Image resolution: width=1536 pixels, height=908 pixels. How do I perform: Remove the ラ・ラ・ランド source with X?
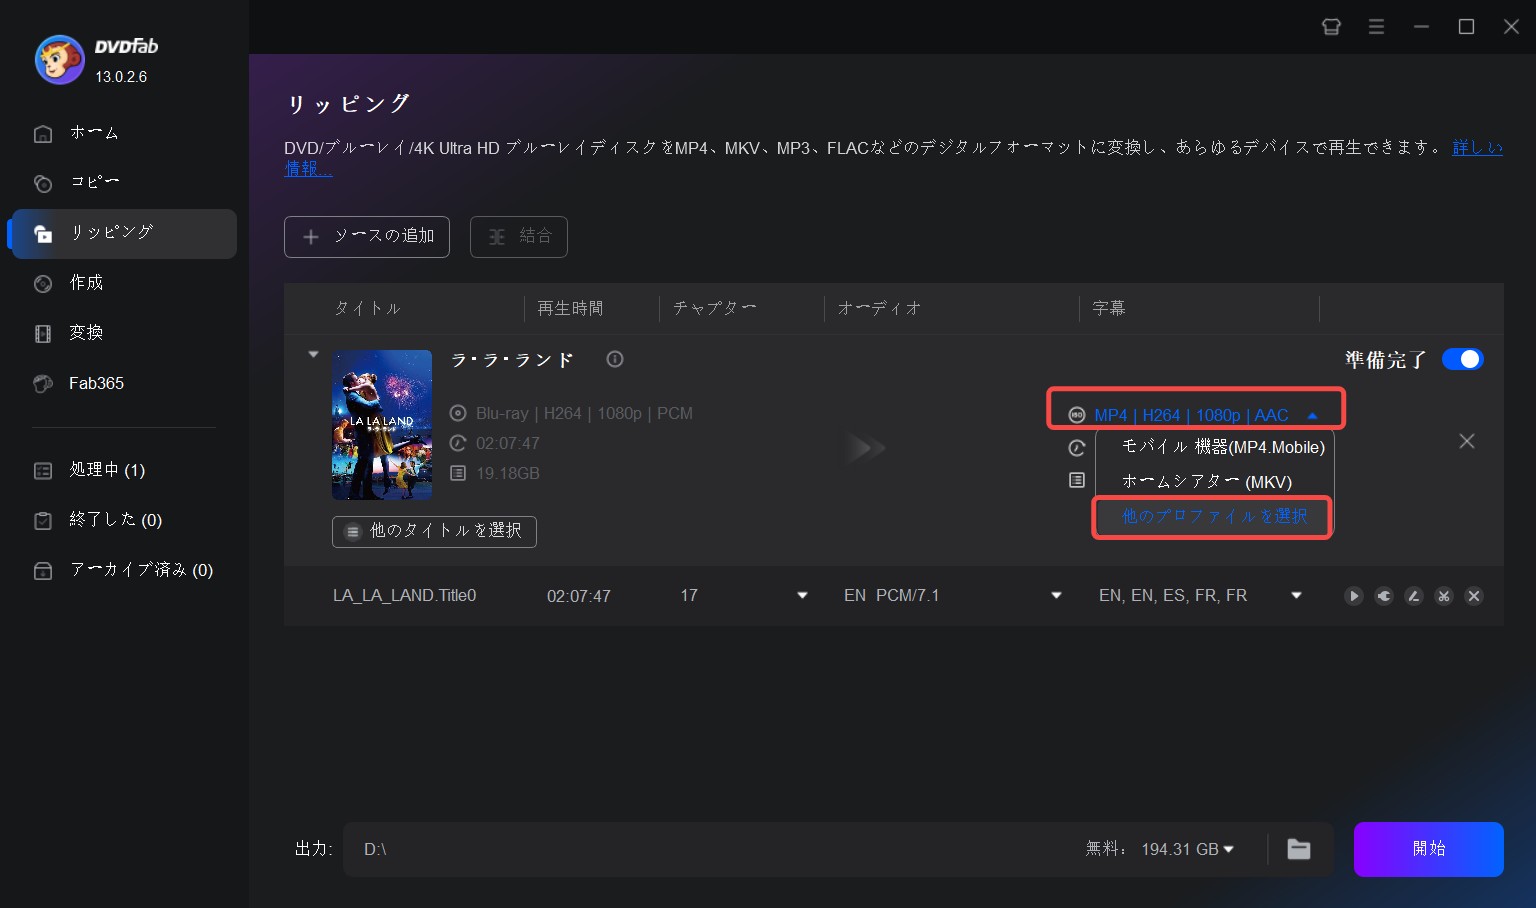point(1467,441)
